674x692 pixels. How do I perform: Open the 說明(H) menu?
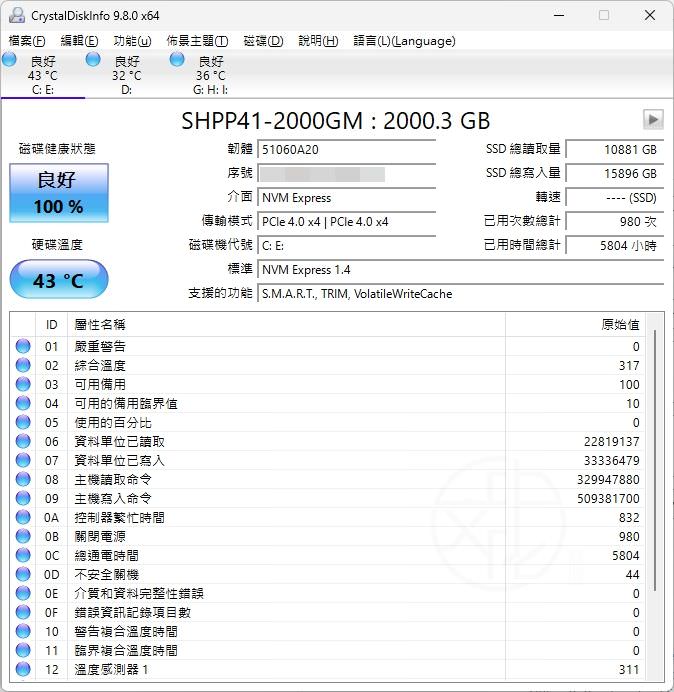click(x=318, y=41)
